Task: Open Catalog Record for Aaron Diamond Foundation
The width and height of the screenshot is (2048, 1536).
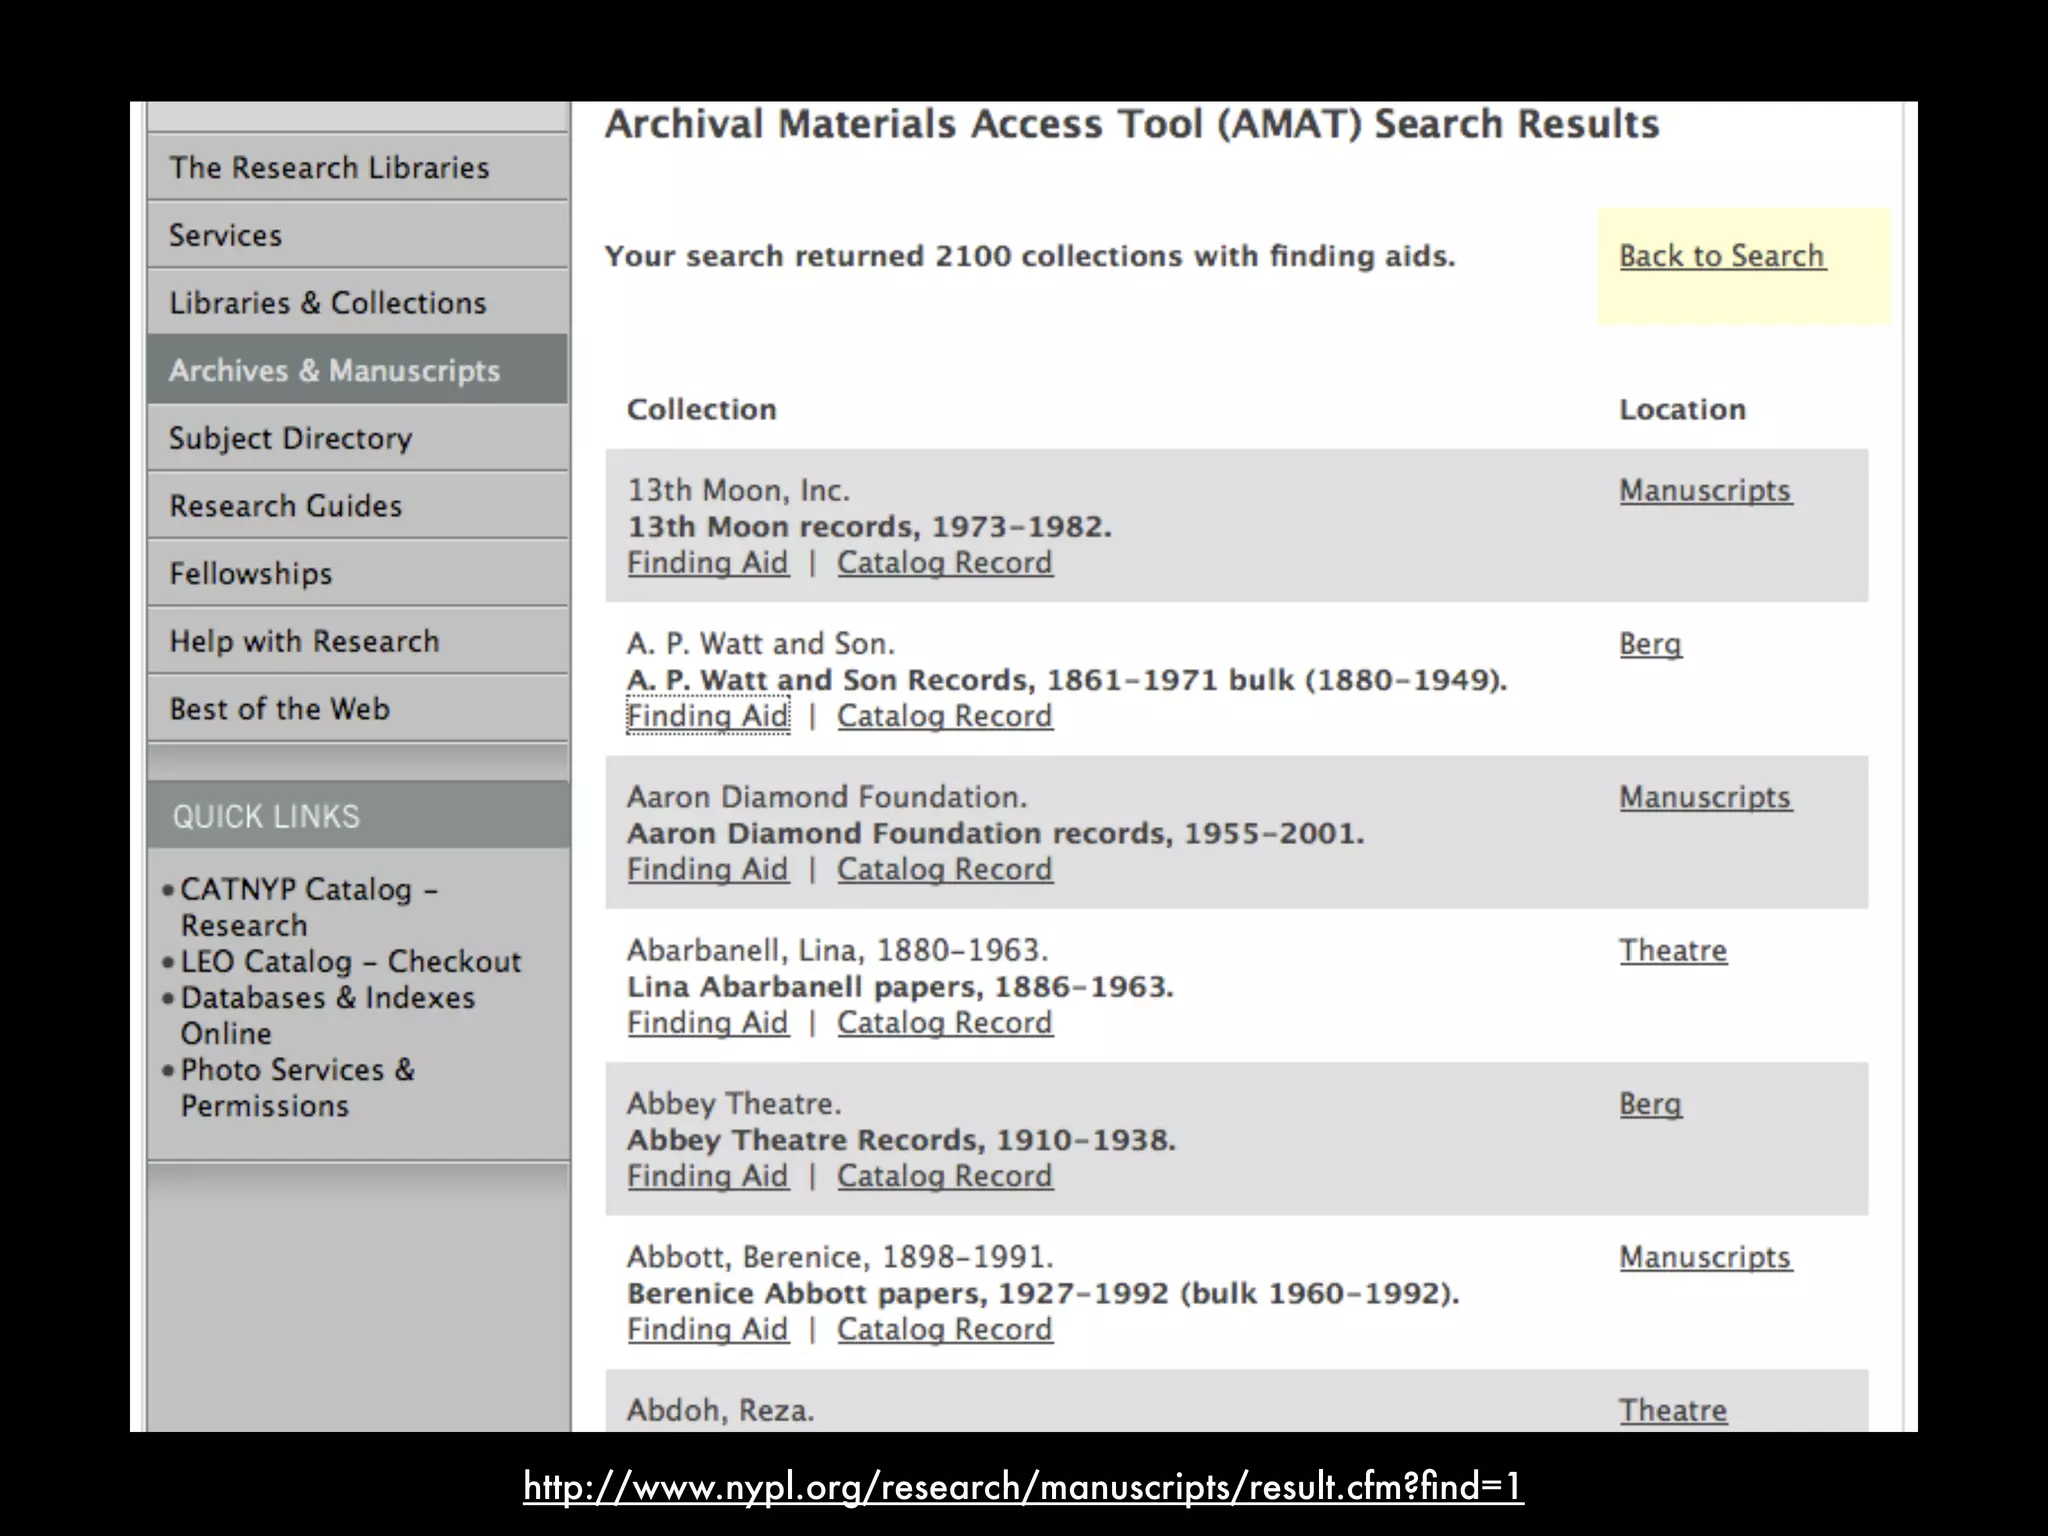Action: [945, 869]
